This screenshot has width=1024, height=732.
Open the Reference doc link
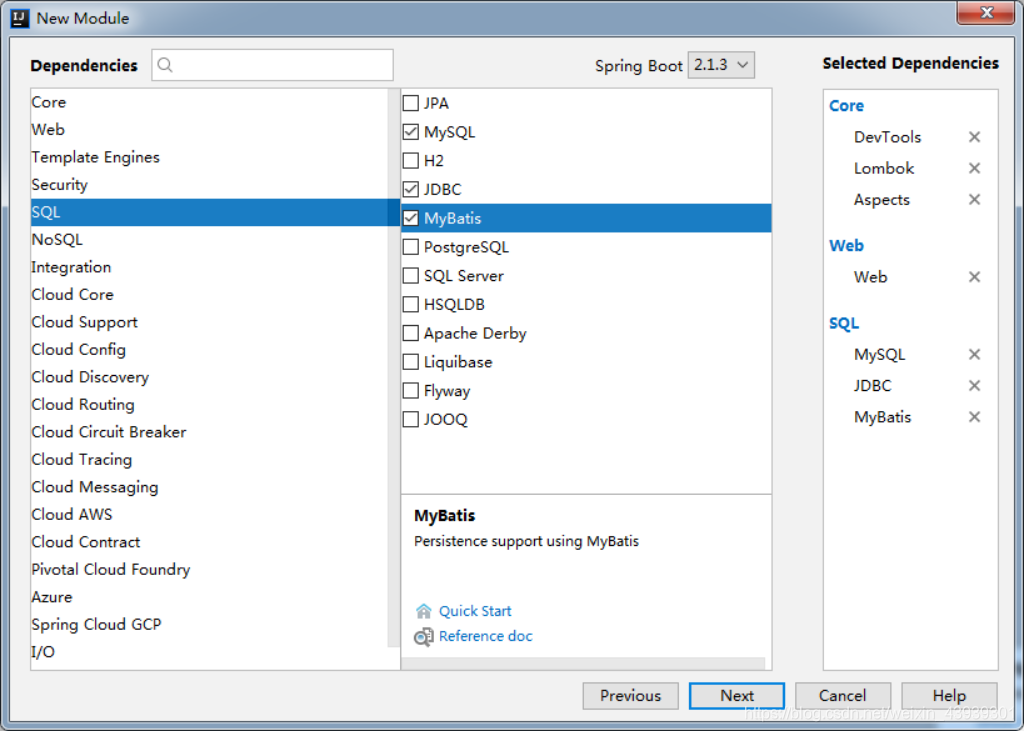[x=485, y=636]
